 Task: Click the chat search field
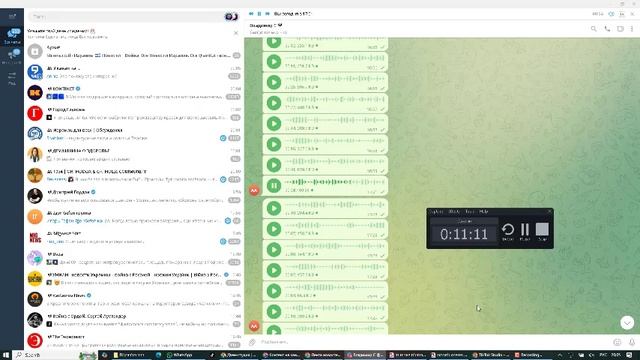[x=126, y=17]
